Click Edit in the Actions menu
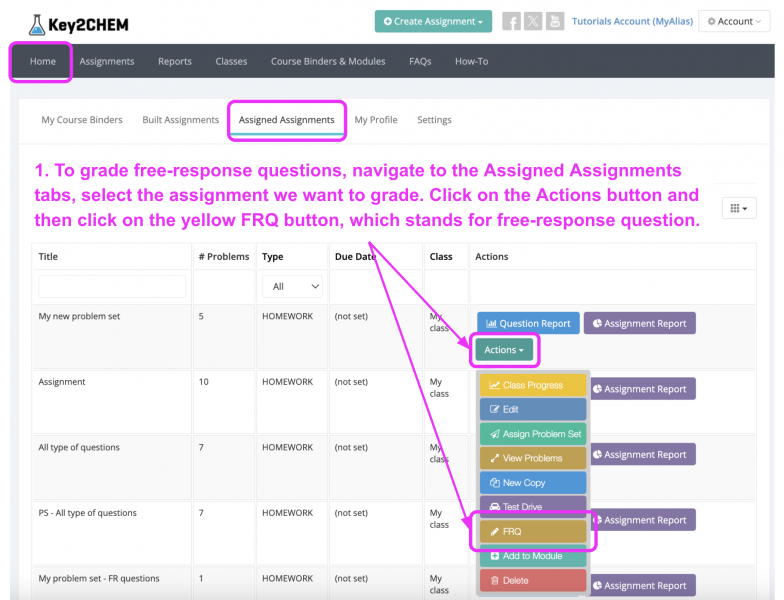Viewport: 784px width, 600px height. (533, 409)
